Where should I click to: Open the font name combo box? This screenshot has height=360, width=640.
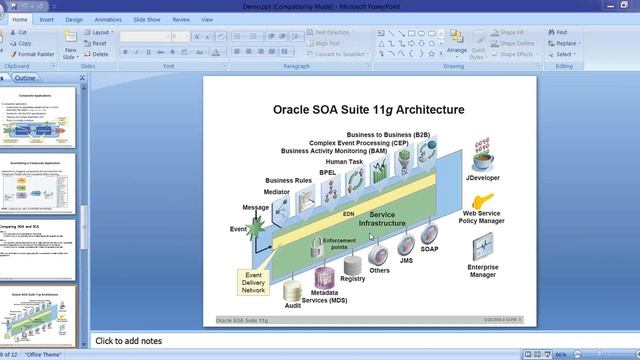(x=145, y=36)
